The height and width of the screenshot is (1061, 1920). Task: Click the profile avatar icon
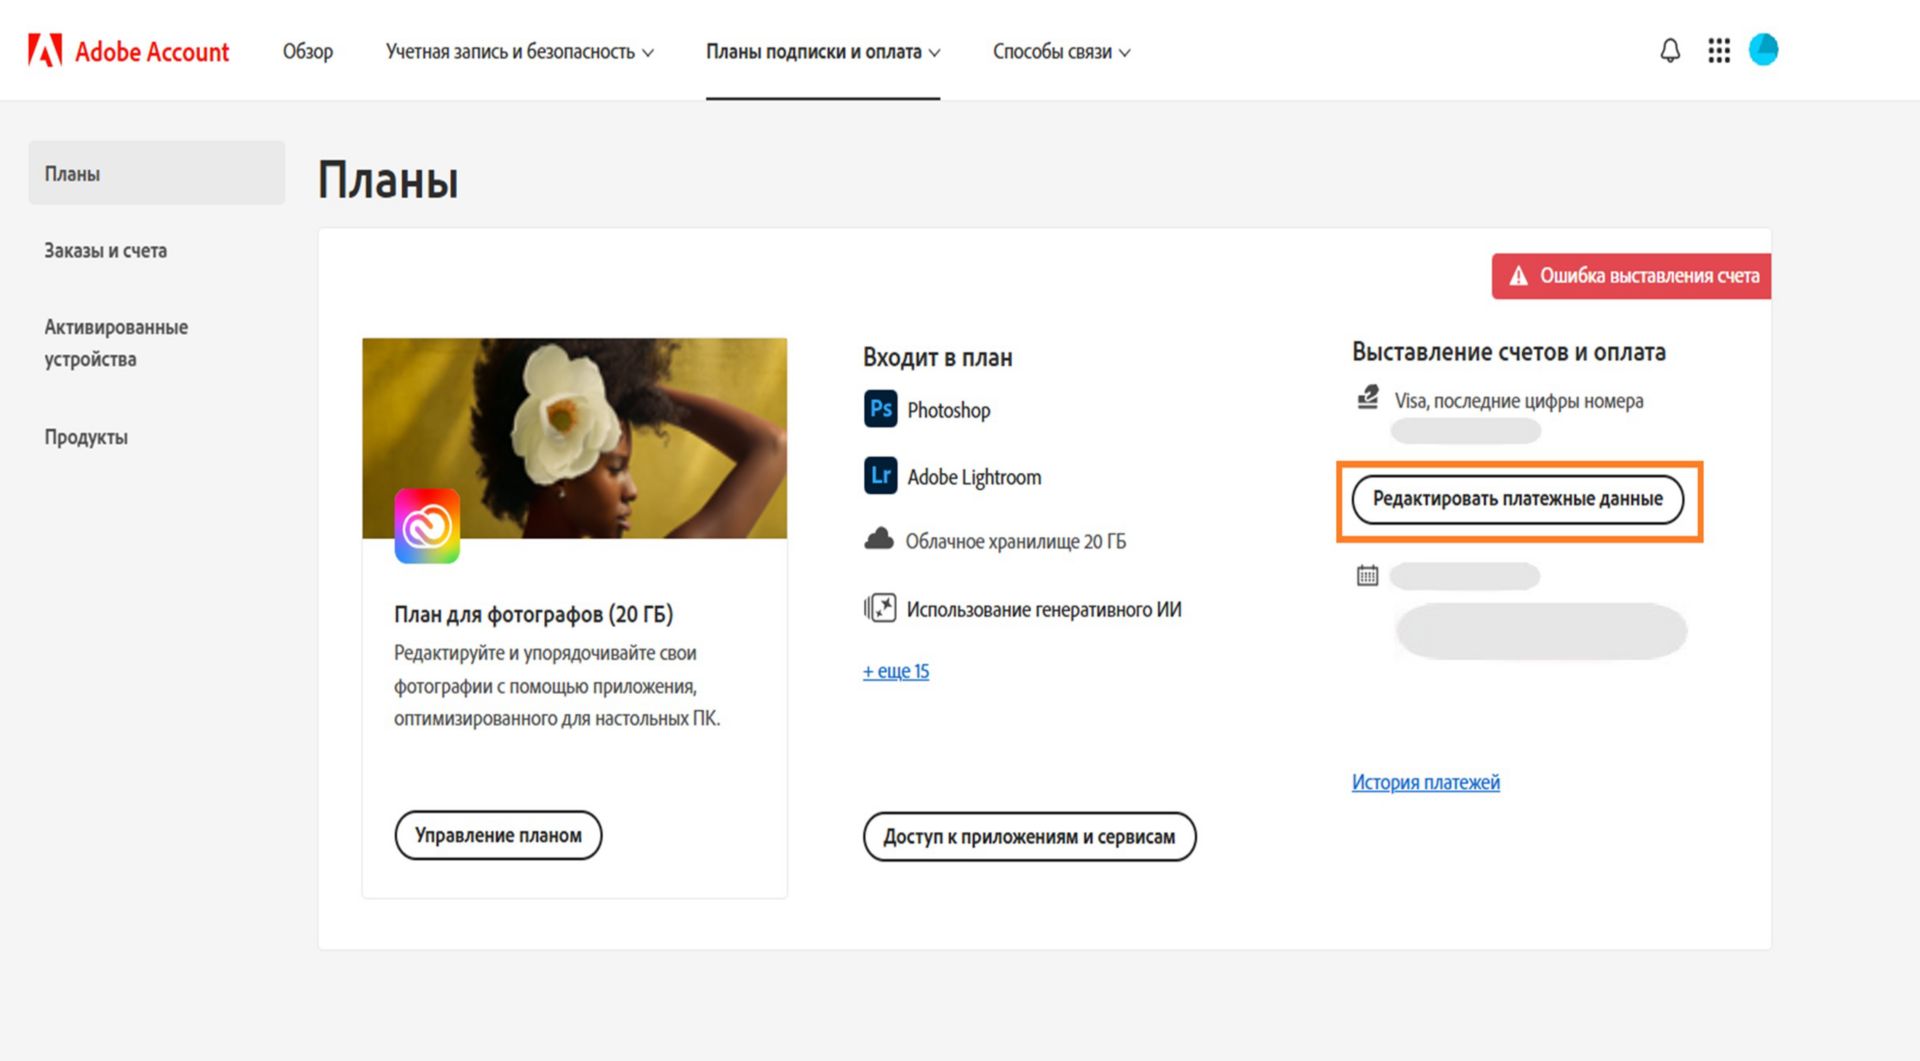(1765, 51)
